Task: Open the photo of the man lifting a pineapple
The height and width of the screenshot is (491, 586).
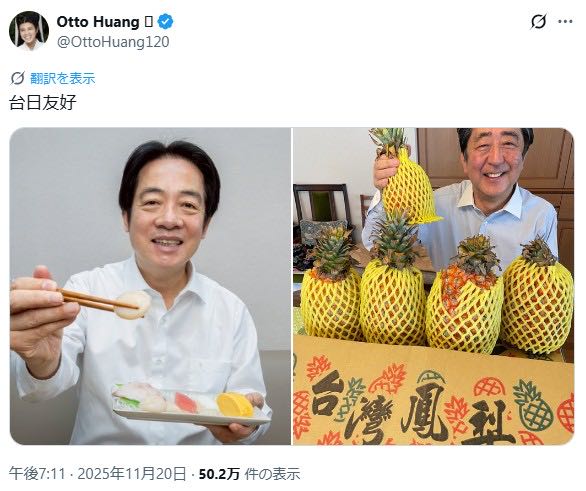Action: 433,286
